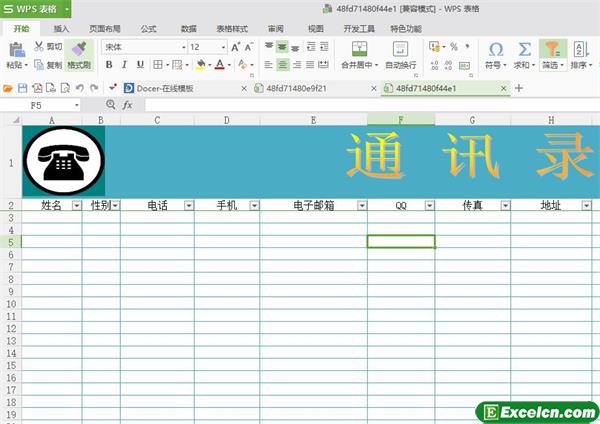
Task: Toggle horizontal center alignment
Action: [x=282, y=65]
